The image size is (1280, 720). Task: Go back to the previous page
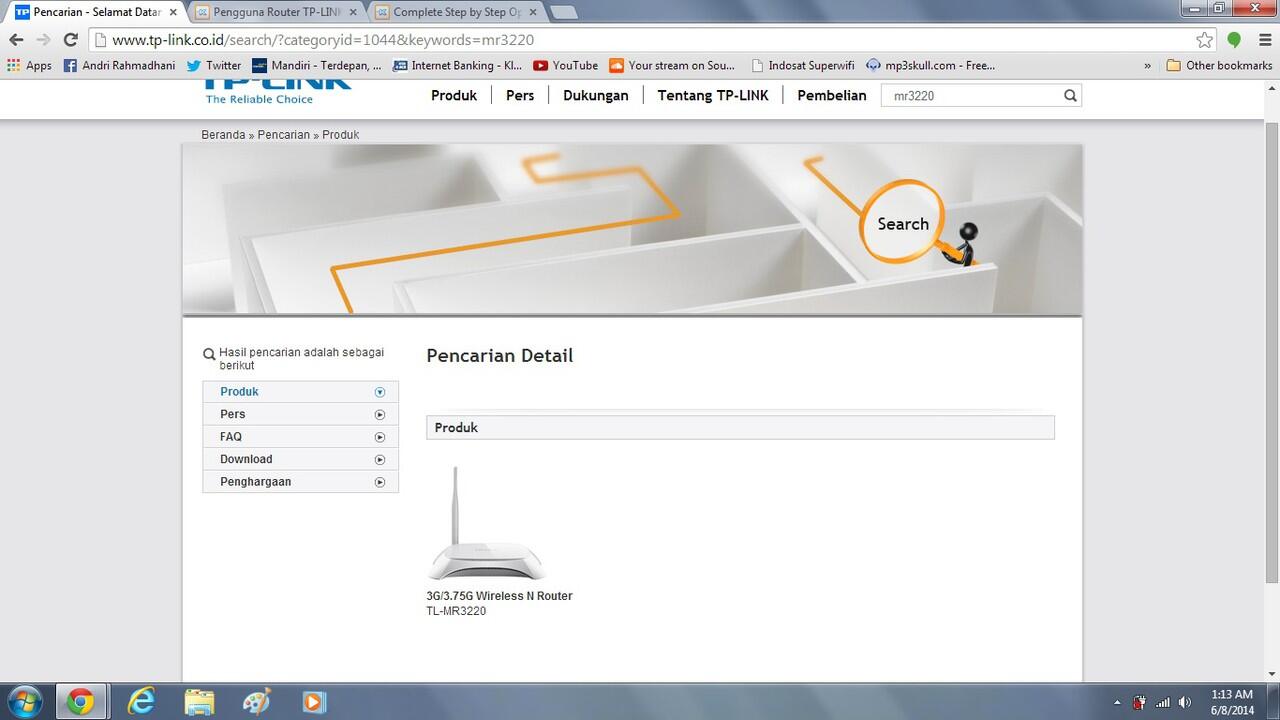pyautogui.click(x=16, y=40)
